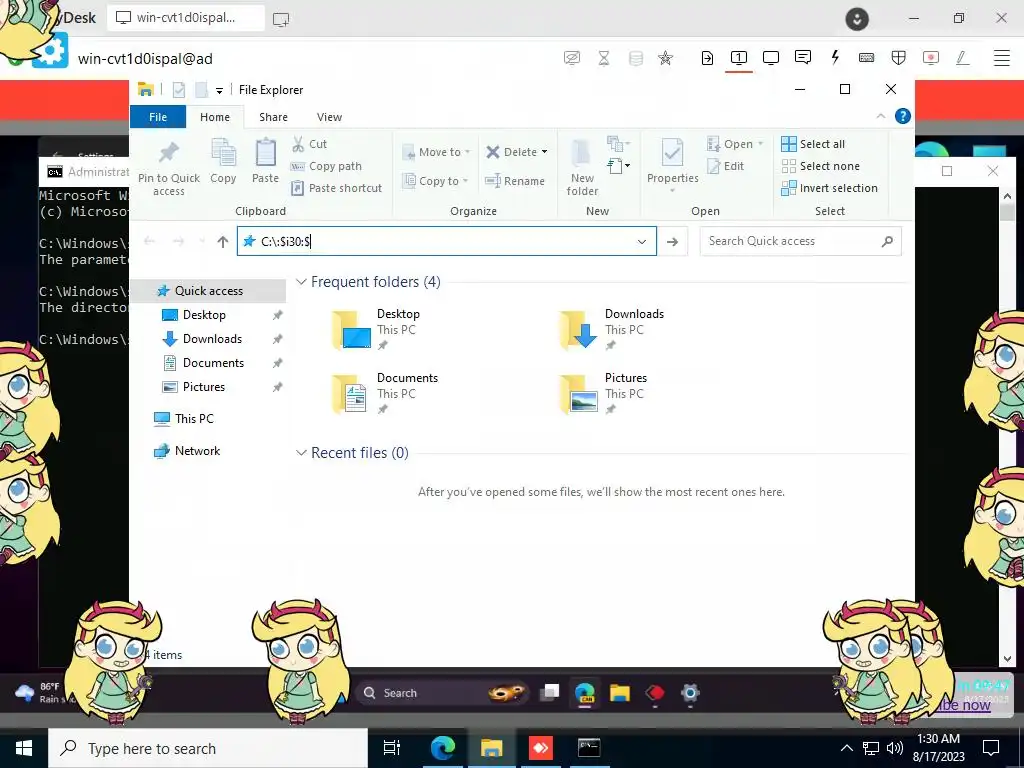Click the Up arrow navigation button
Screen dimensions: 1024x768
coord(223,242)
